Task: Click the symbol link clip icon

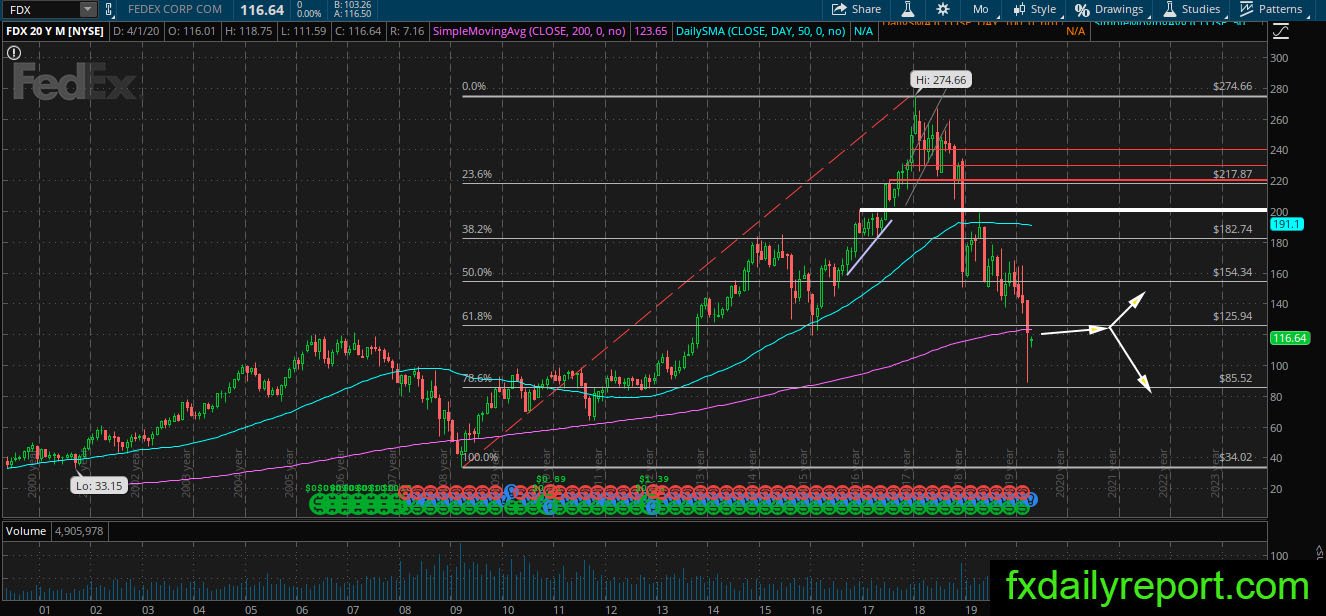Action: (x=109, y=9)
